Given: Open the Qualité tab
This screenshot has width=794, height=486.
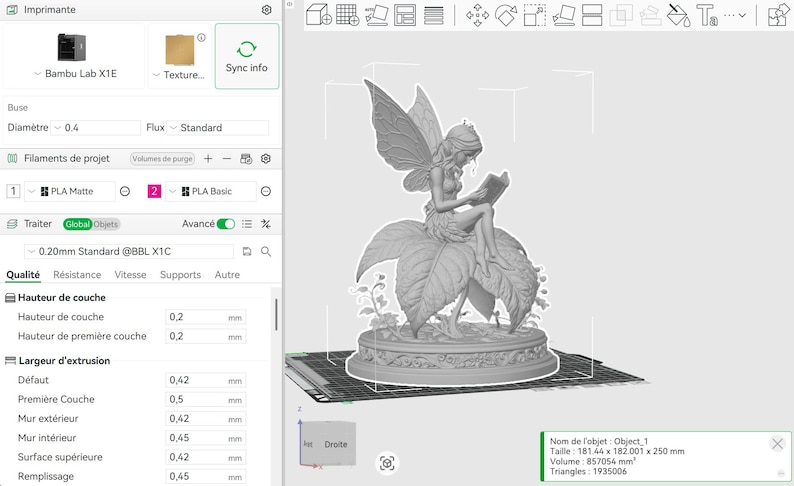Looking at the screenshot, I should (x=23, y=274).
